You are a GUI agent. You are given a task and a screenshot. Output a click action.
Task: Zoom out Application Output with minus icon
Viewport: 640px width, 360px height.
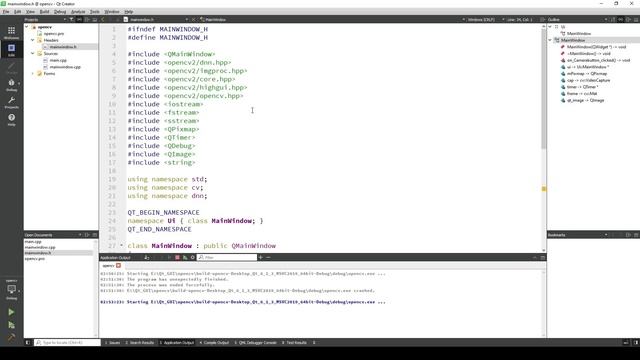point(268,257)
